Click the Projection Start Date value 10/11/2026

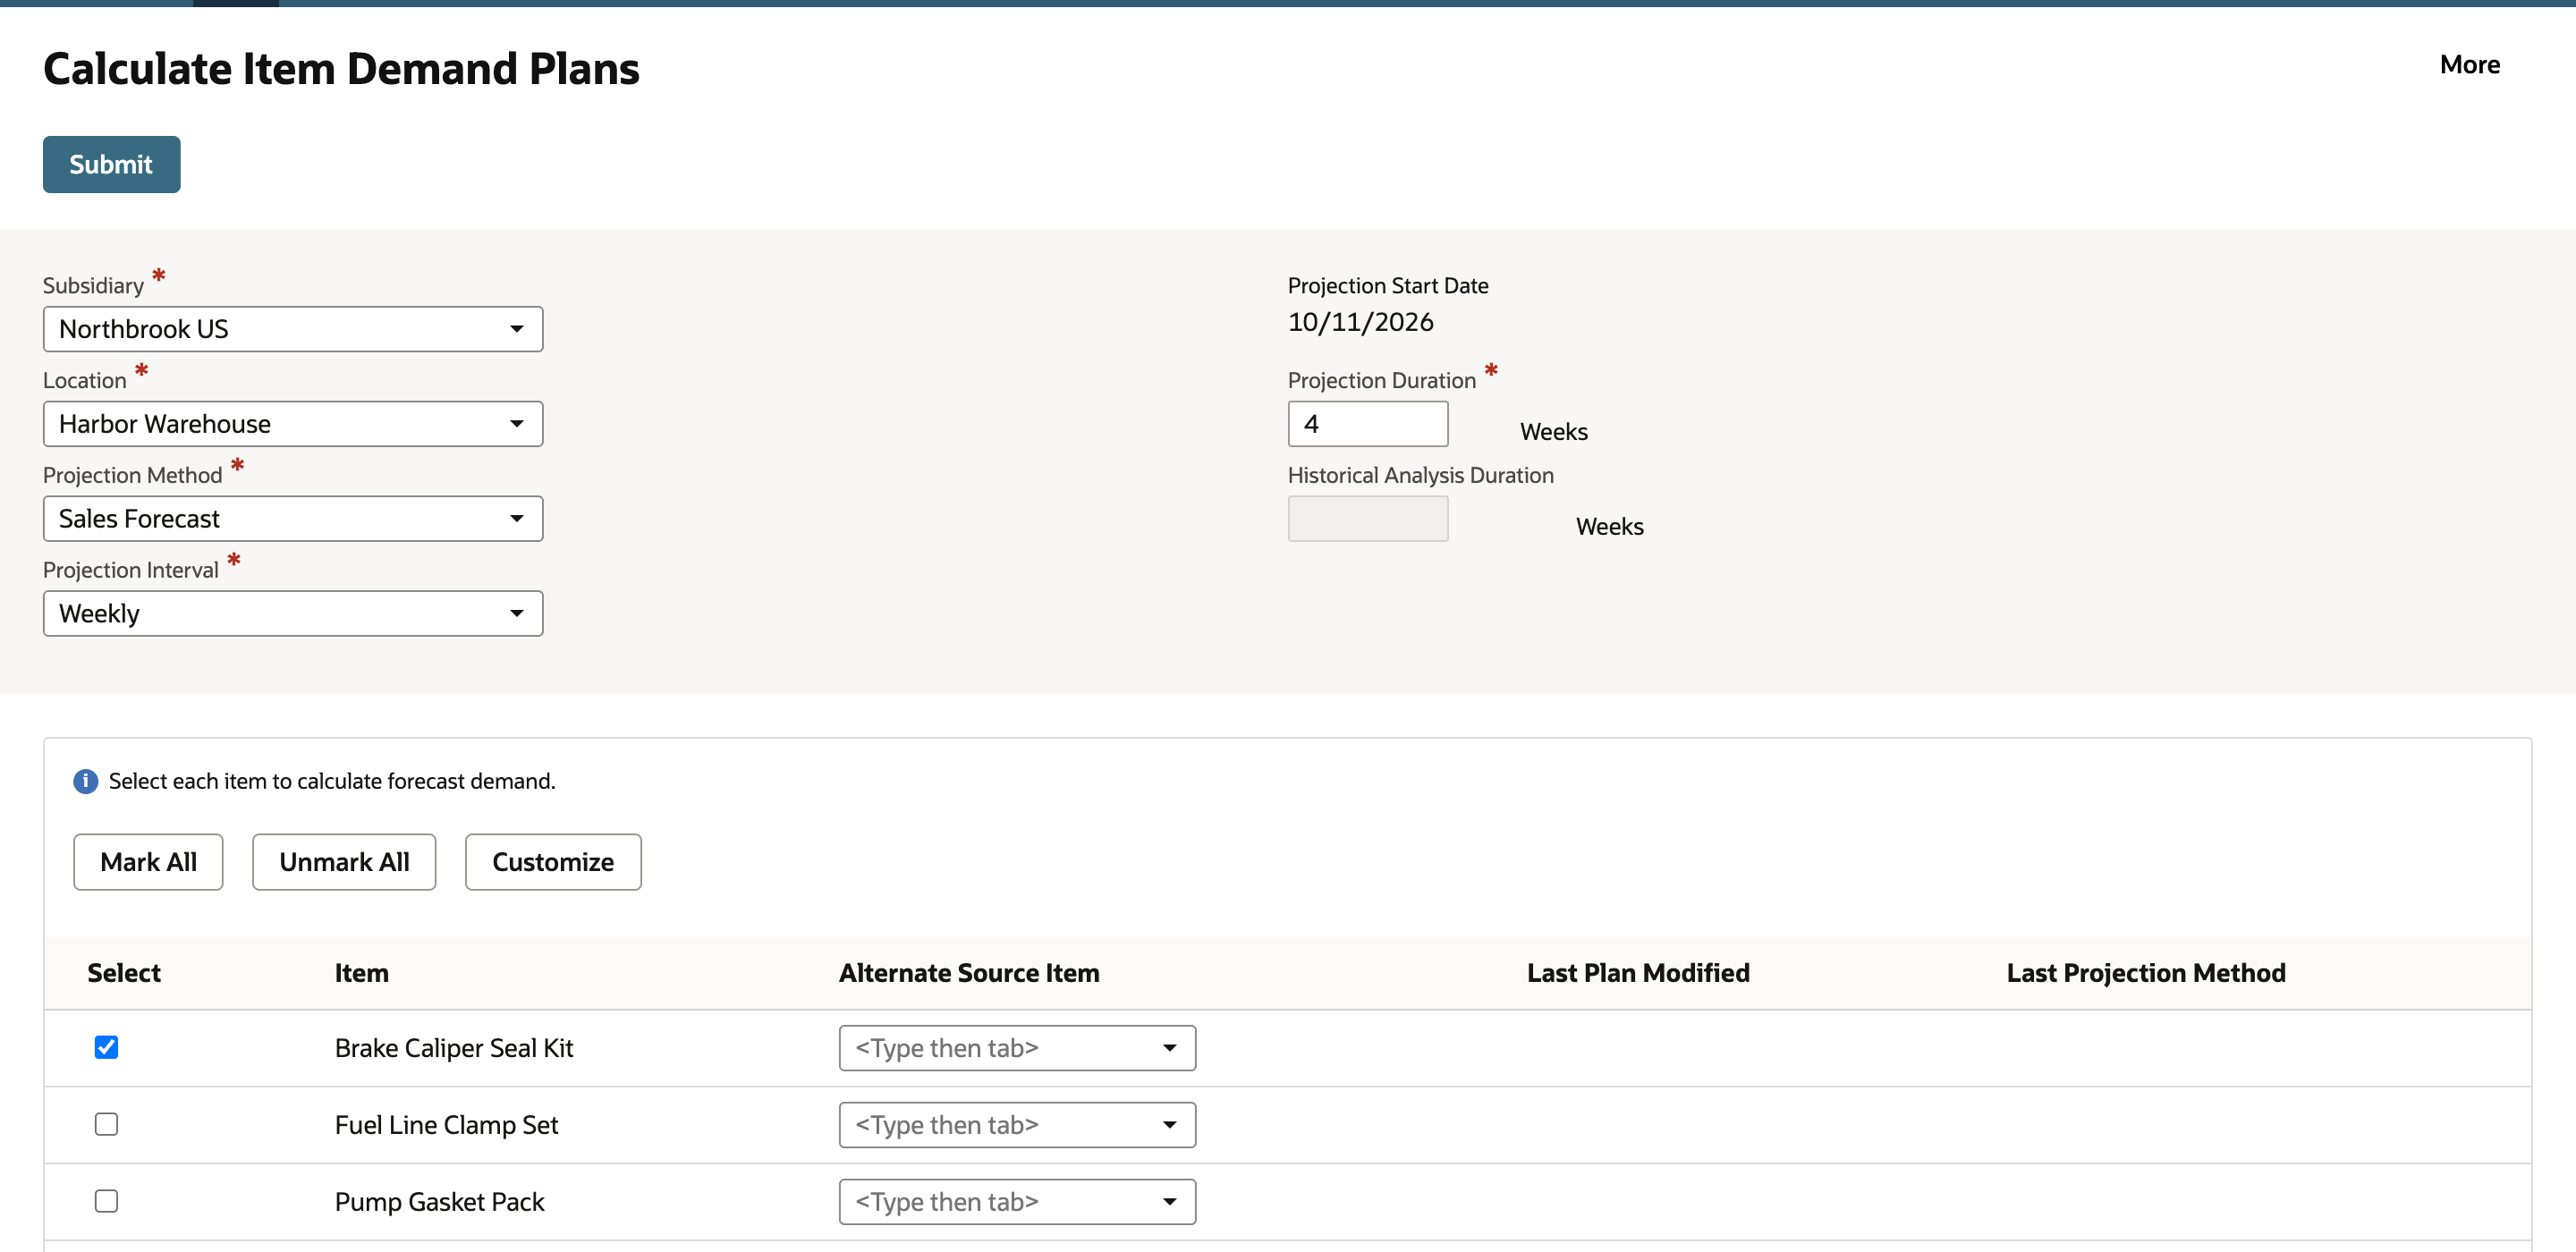click(x=1360, y=322)
